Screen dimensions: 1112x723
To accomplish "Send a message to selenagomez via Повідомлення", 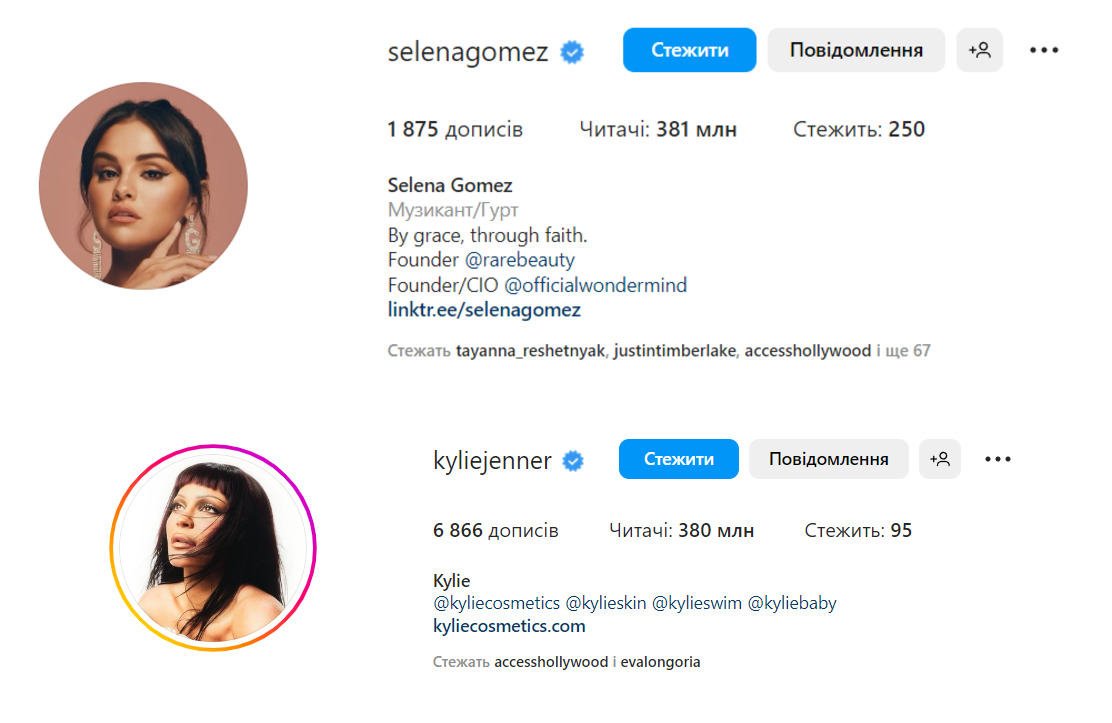I will point(856,50).
